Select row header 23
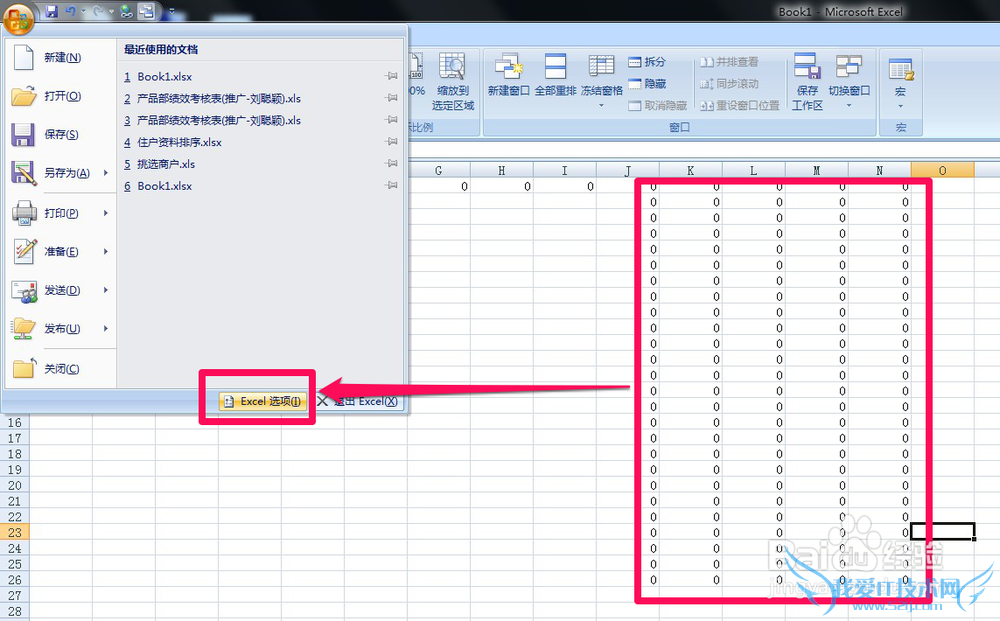1000x621 pixels. [x=15, y=532]
